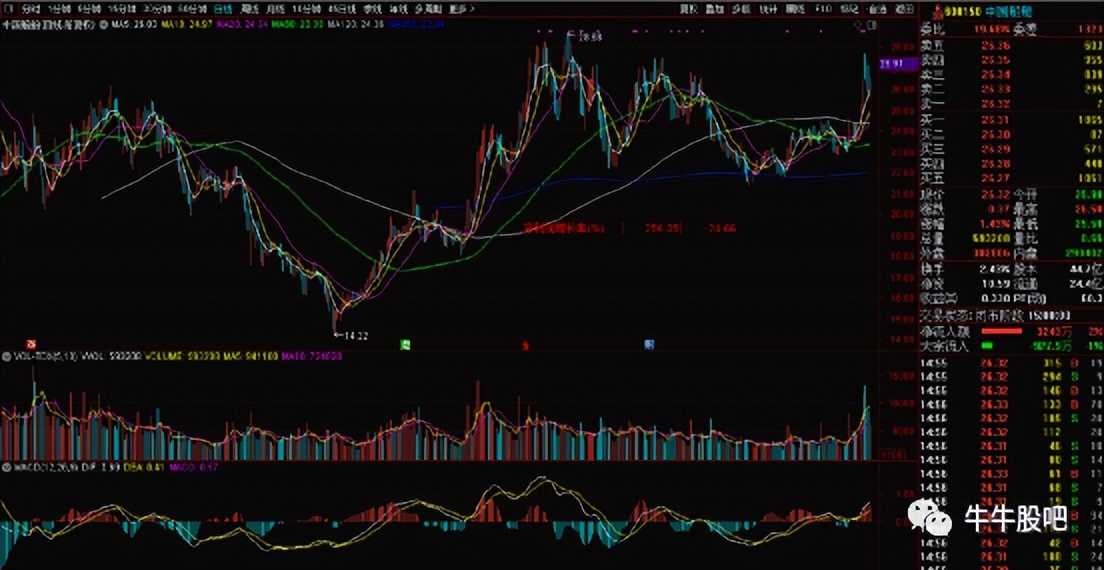This screenshot has height=570, width=1104.
Task: Click the magenta MA20 indicator label
Action: 242,25
